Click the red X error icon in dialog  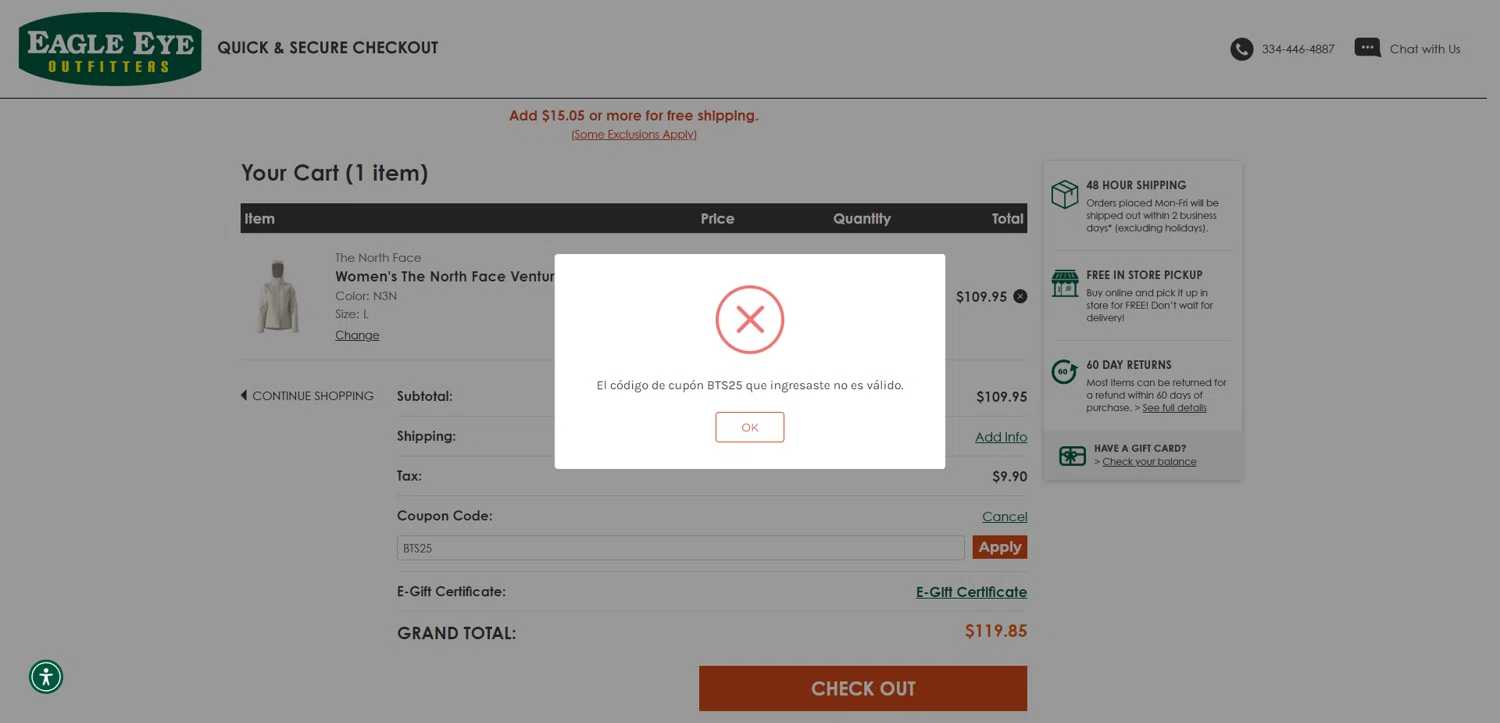[750, 320]
